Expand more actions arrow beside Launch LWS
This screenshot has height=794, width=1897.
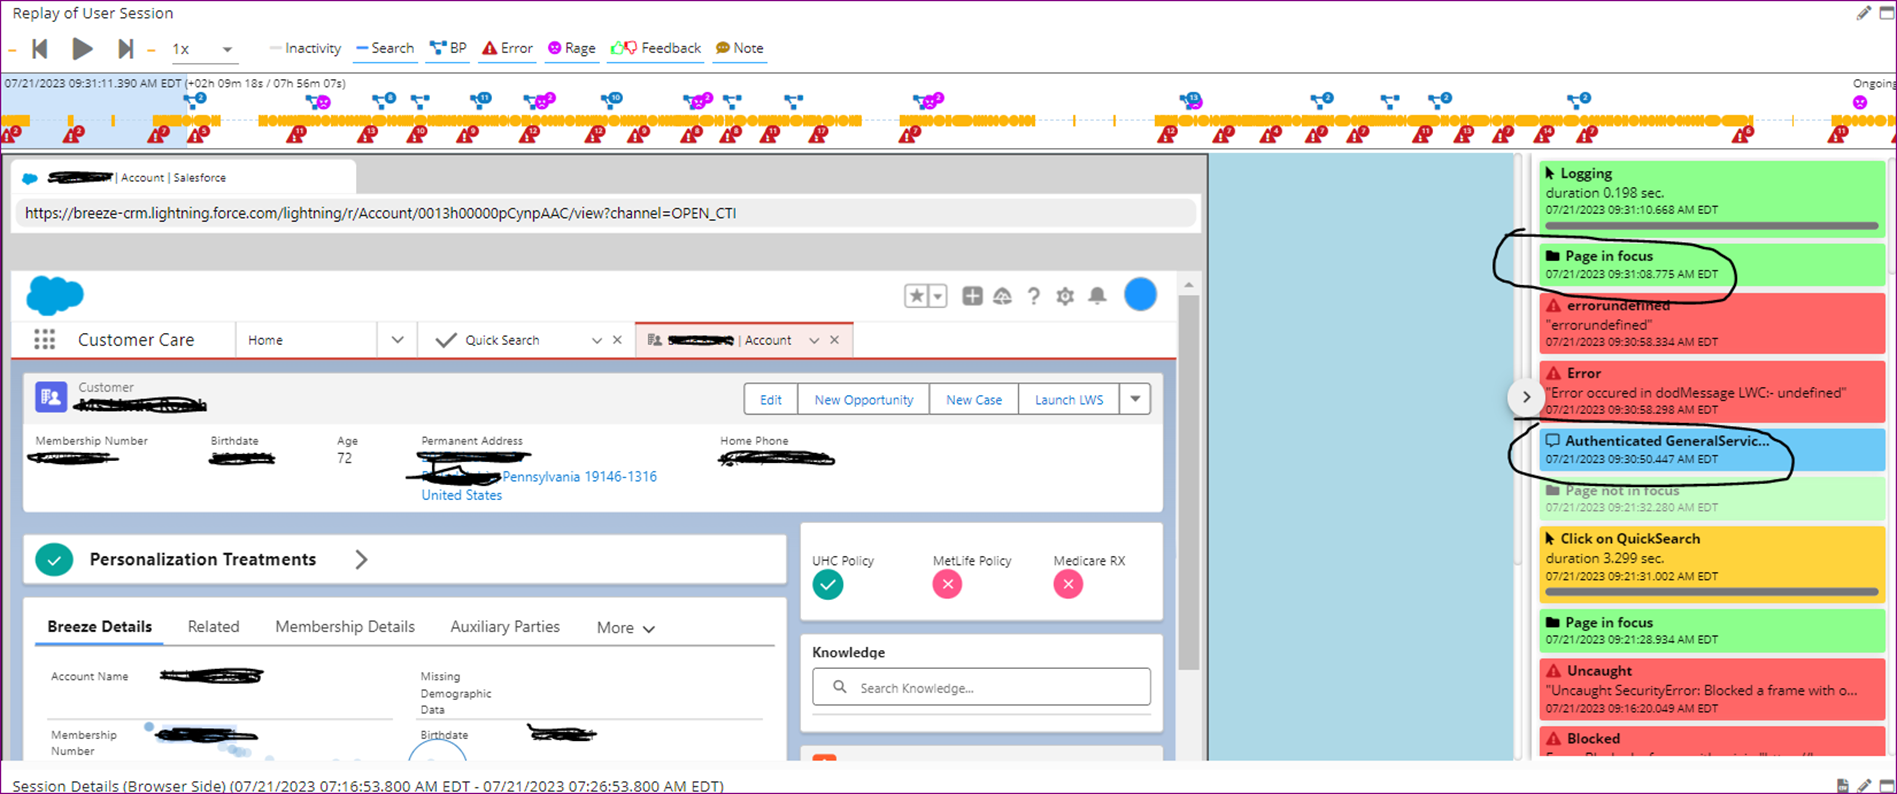[1135, 399]
